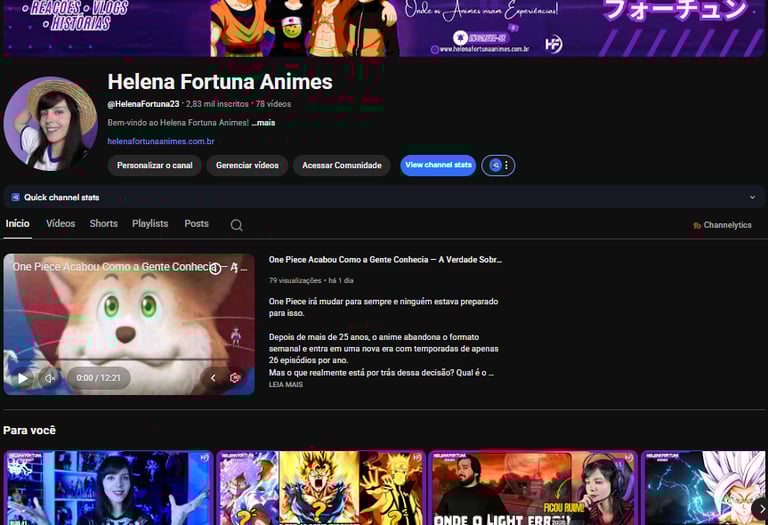Open the Posts tab
This screenshot has height=525, width=768.
point(196,224)
